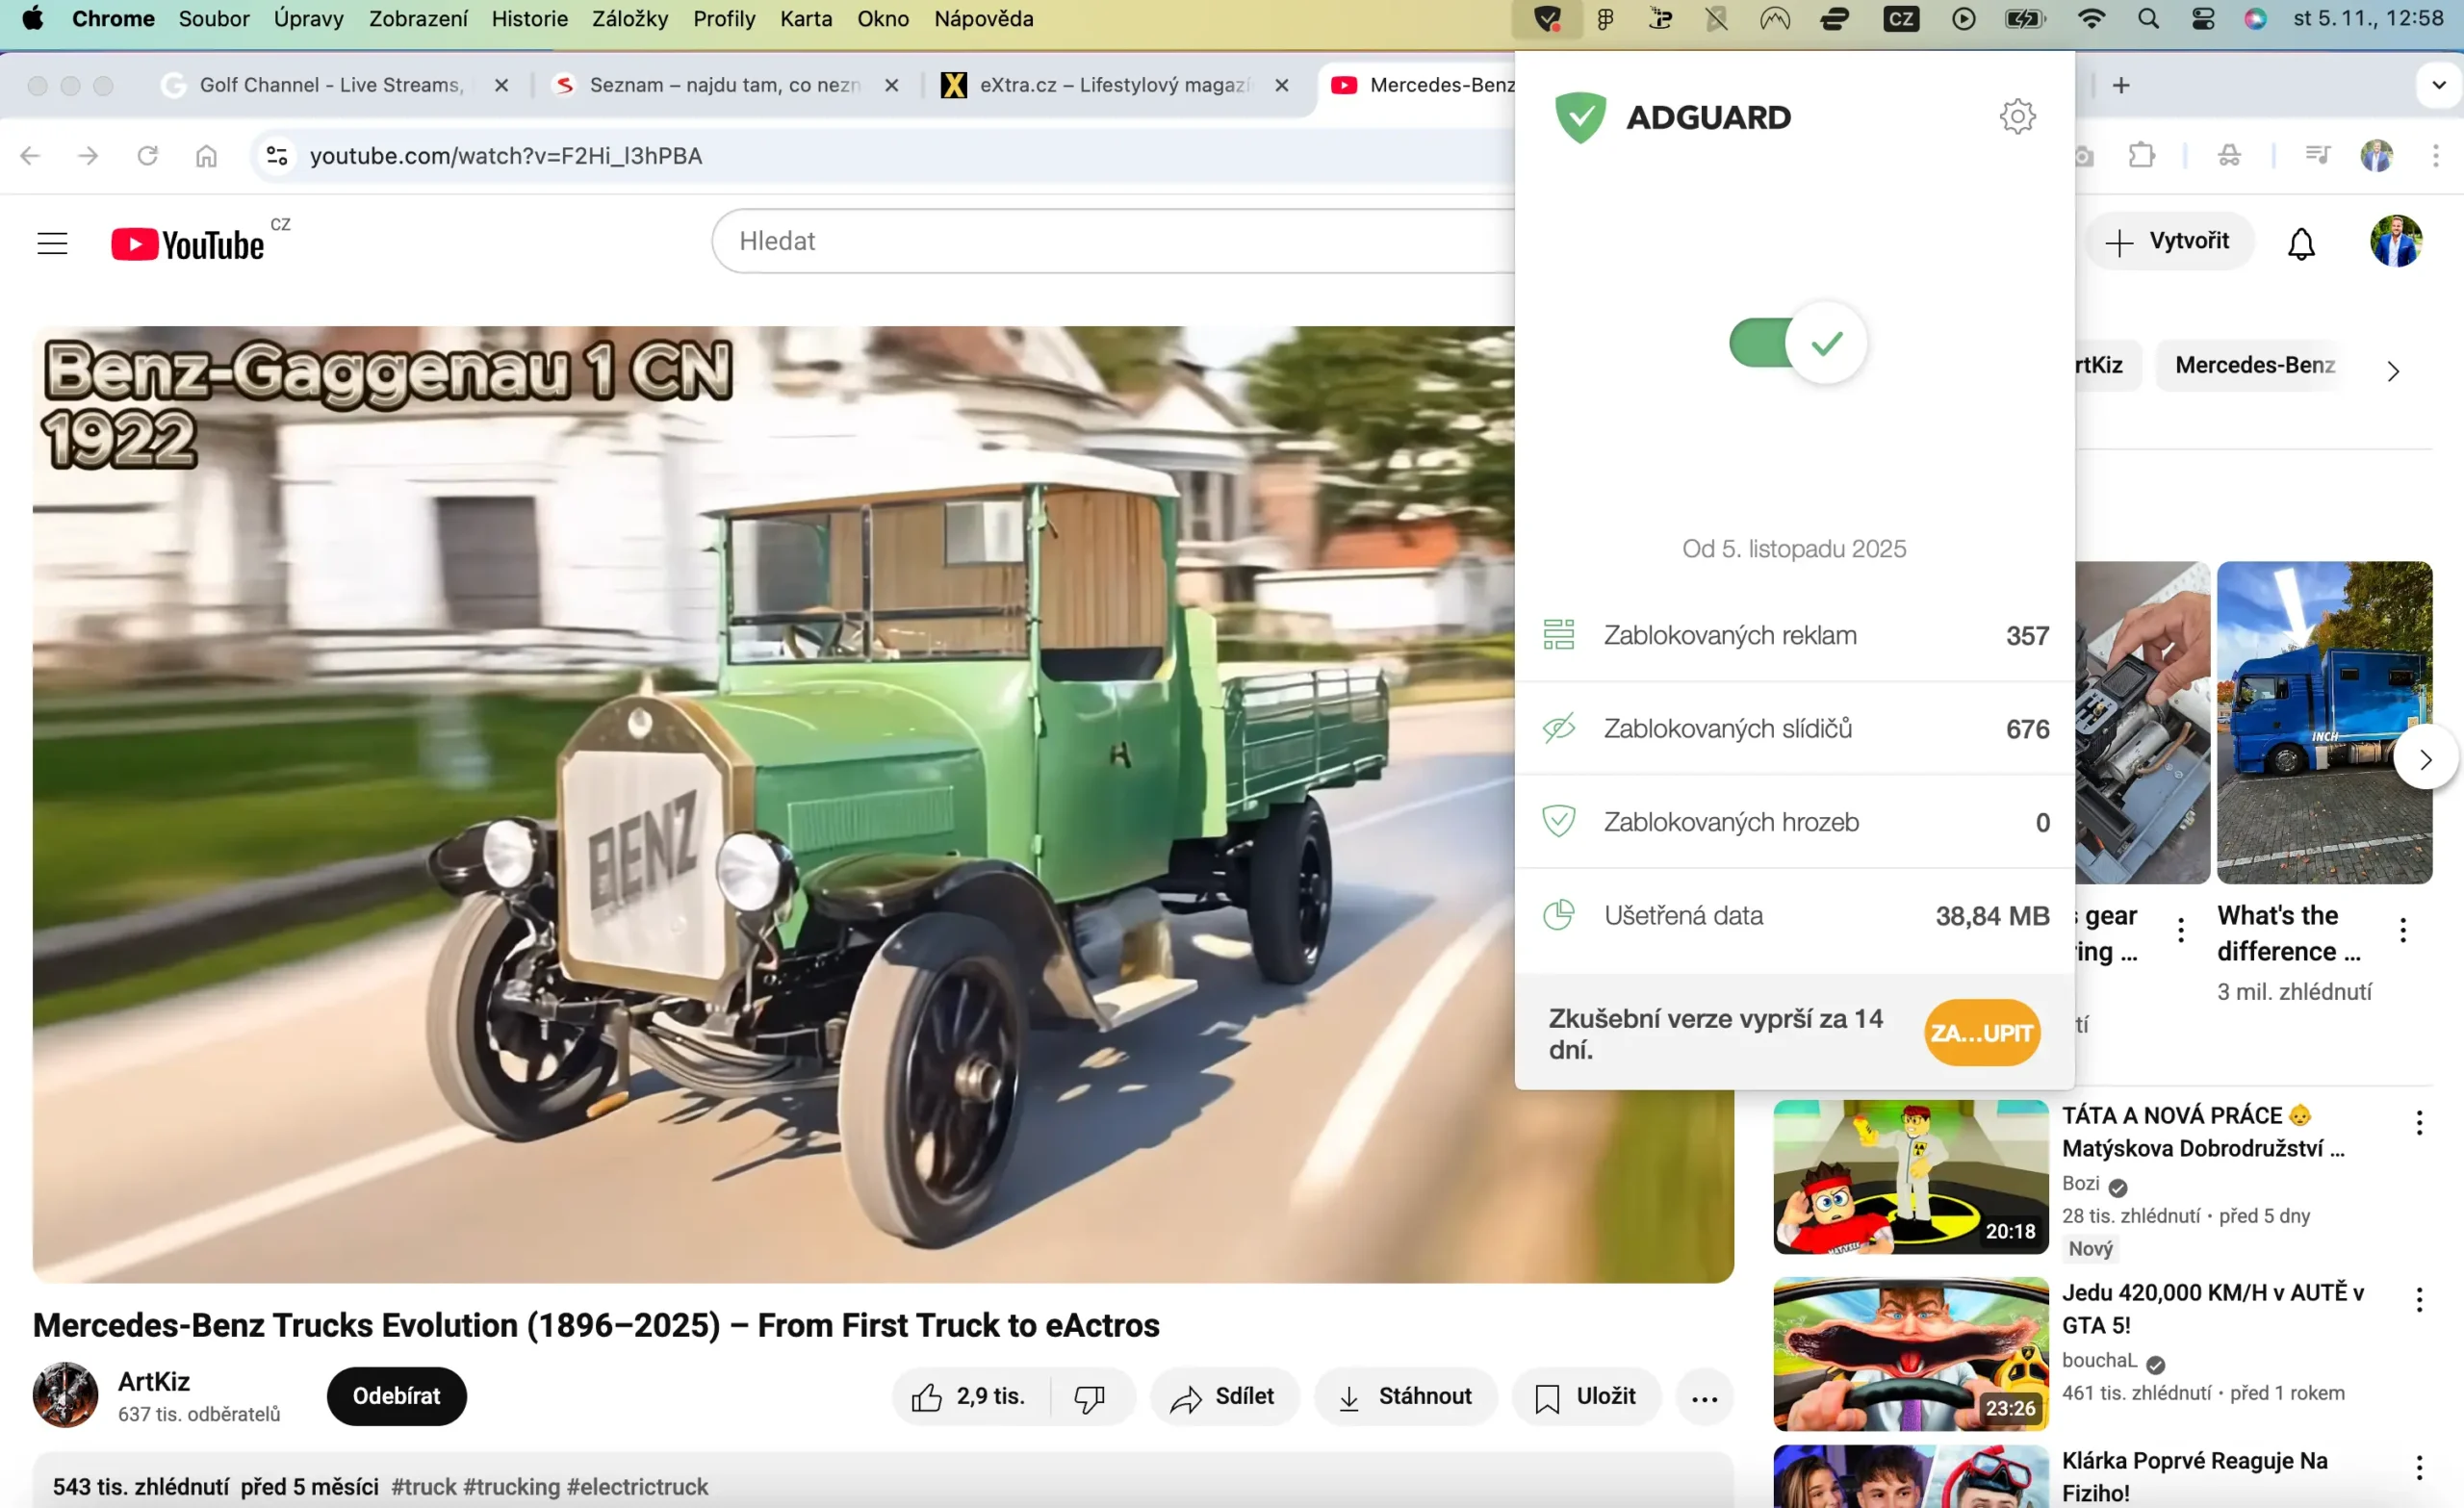The height and width of the screenshot is (1508, 2464).
Task: Open the three-dot menu below the video
Action: coord(1704,1396)
